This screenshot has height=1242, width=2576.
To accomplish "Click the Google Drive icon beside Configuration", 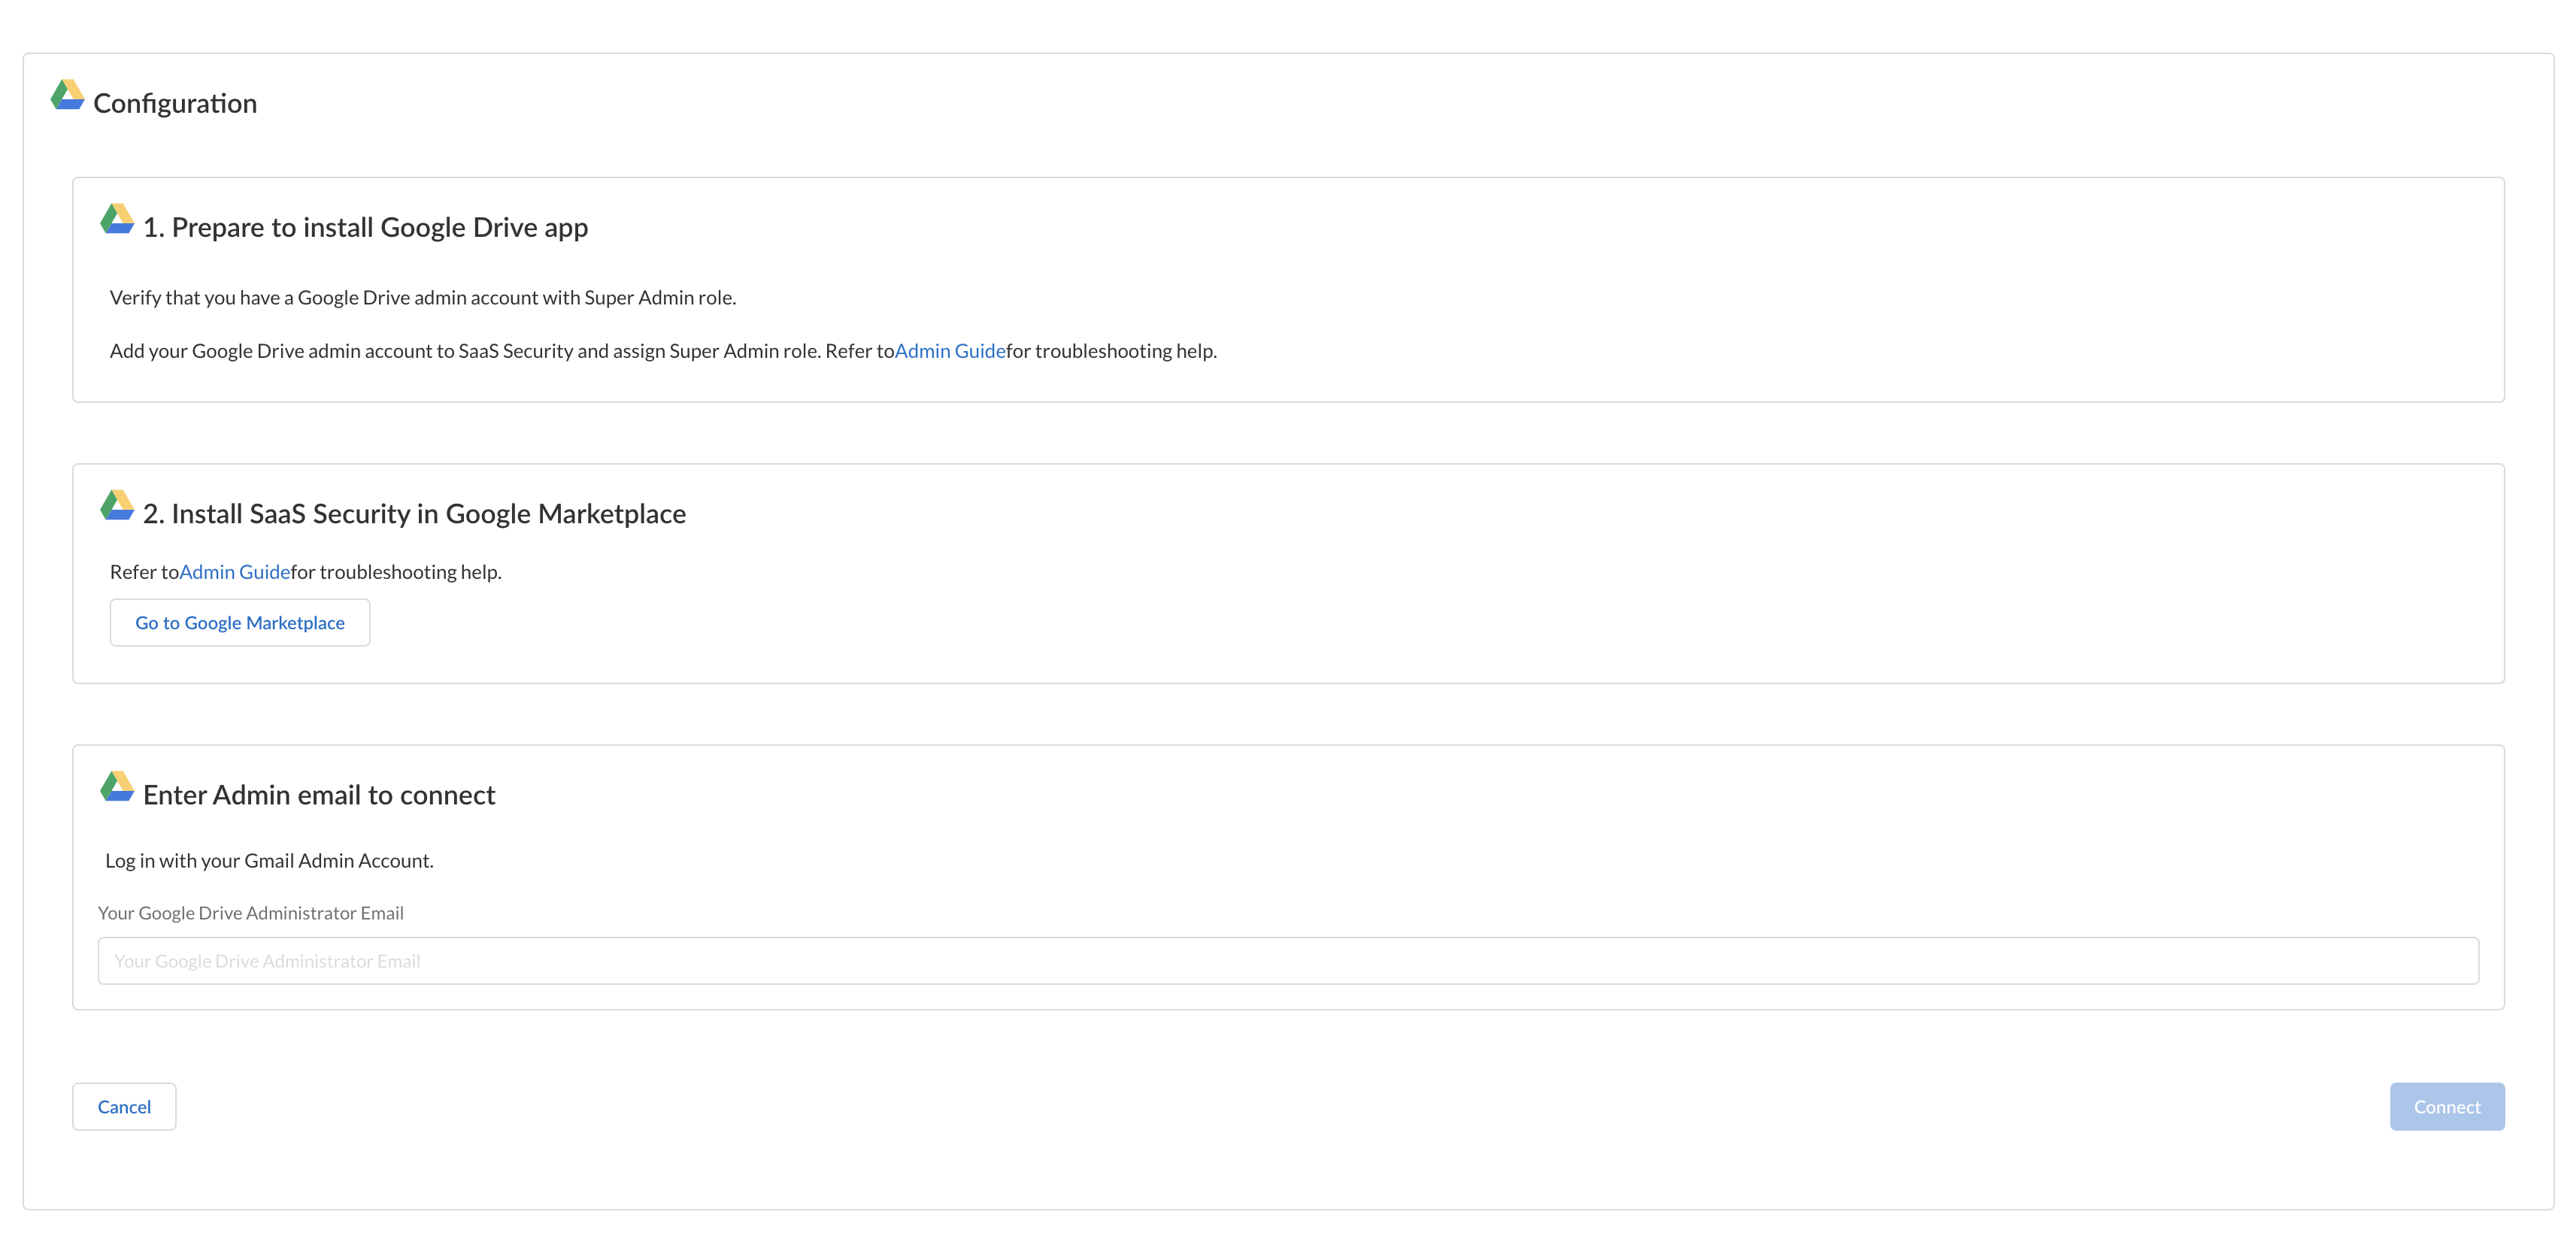I will point(67,95).
